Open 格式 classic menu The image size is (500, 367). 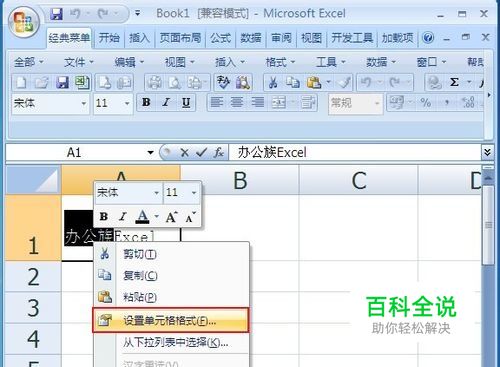[x=280, y=62]
